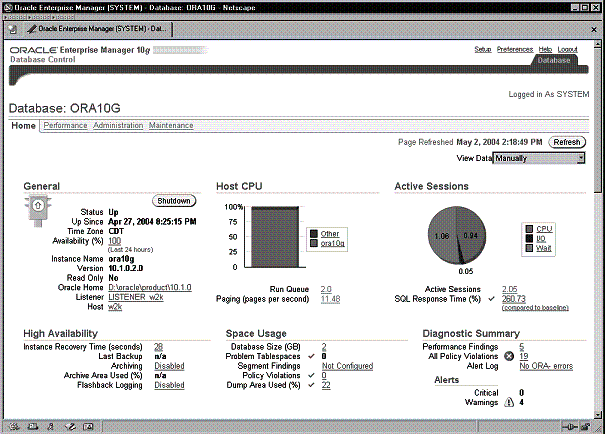Click the I/O legend link

541,239
